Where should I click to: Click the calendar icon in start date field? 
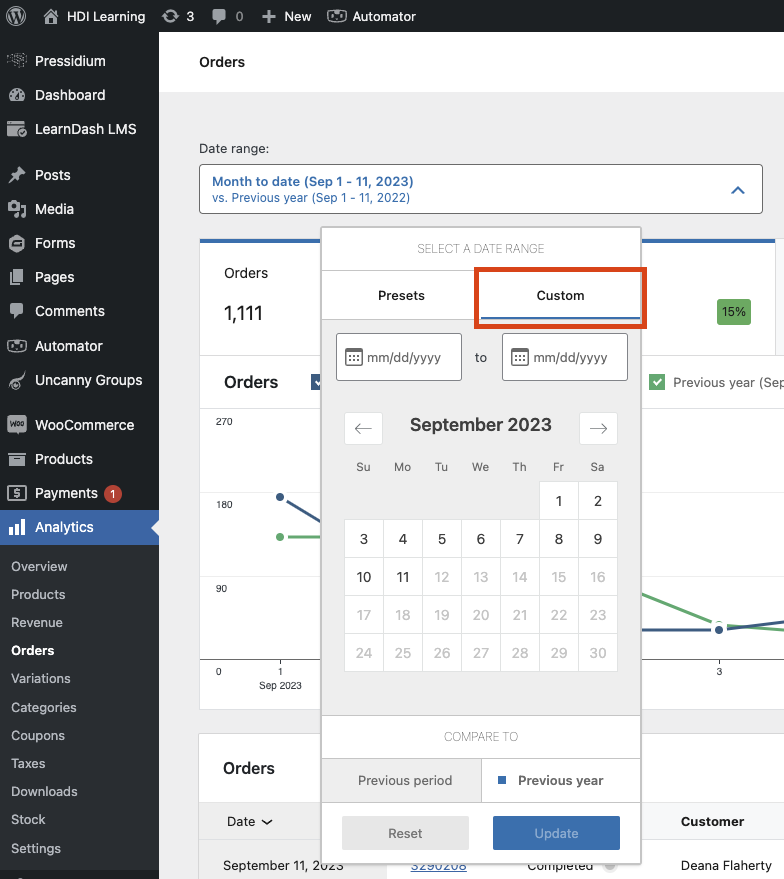point(353,357)
